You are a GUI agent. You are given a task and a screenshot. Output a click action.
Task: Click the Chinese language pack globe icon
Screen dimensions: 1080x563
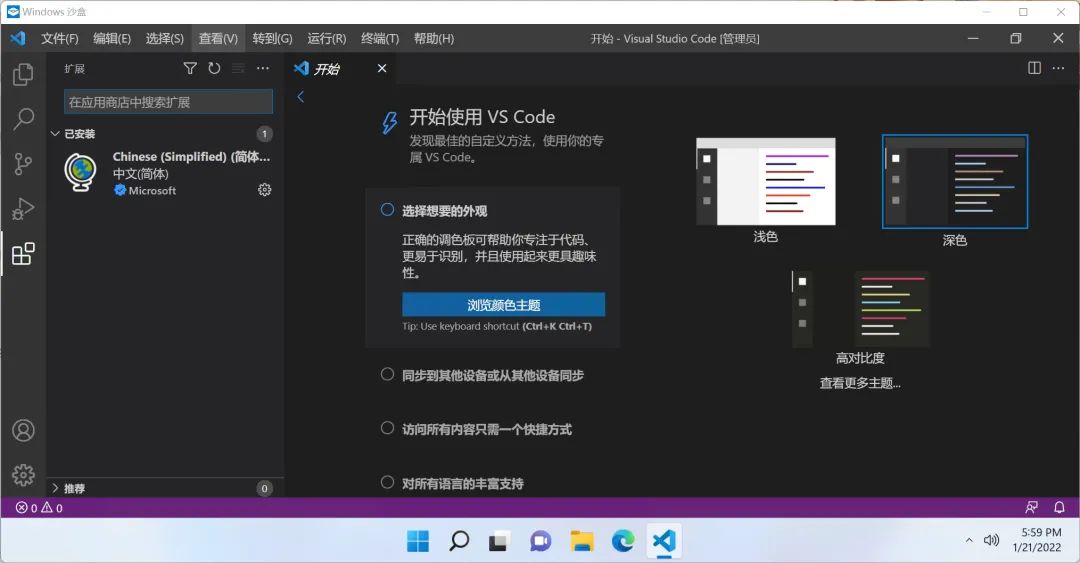click(x=80, y=172)
